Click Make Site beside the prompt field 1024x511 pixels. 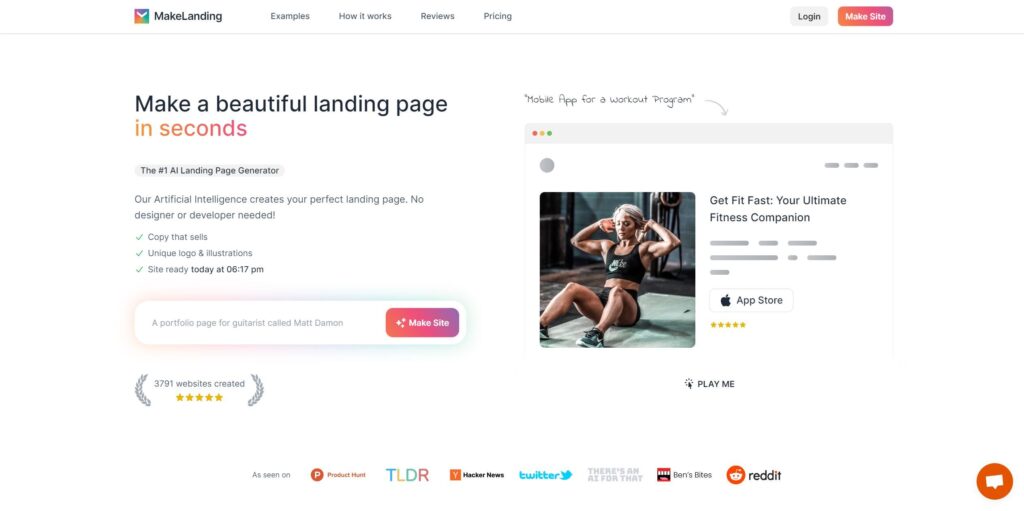[422, 323]
